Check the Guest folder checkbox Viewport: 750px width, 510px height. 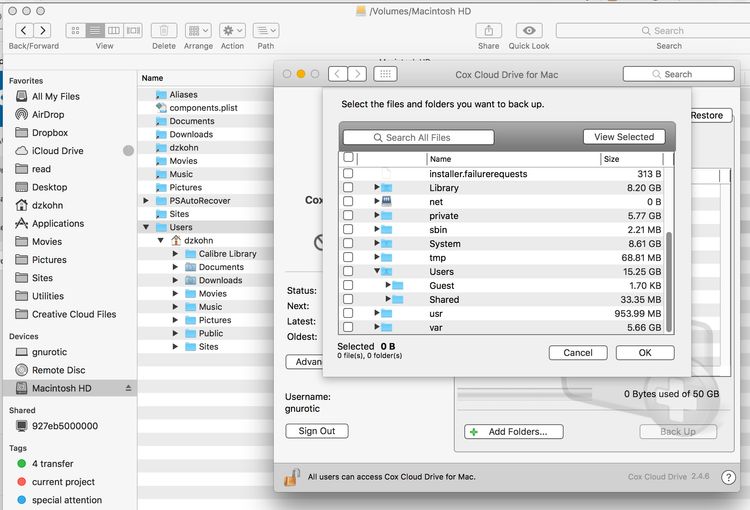[348, 285]
